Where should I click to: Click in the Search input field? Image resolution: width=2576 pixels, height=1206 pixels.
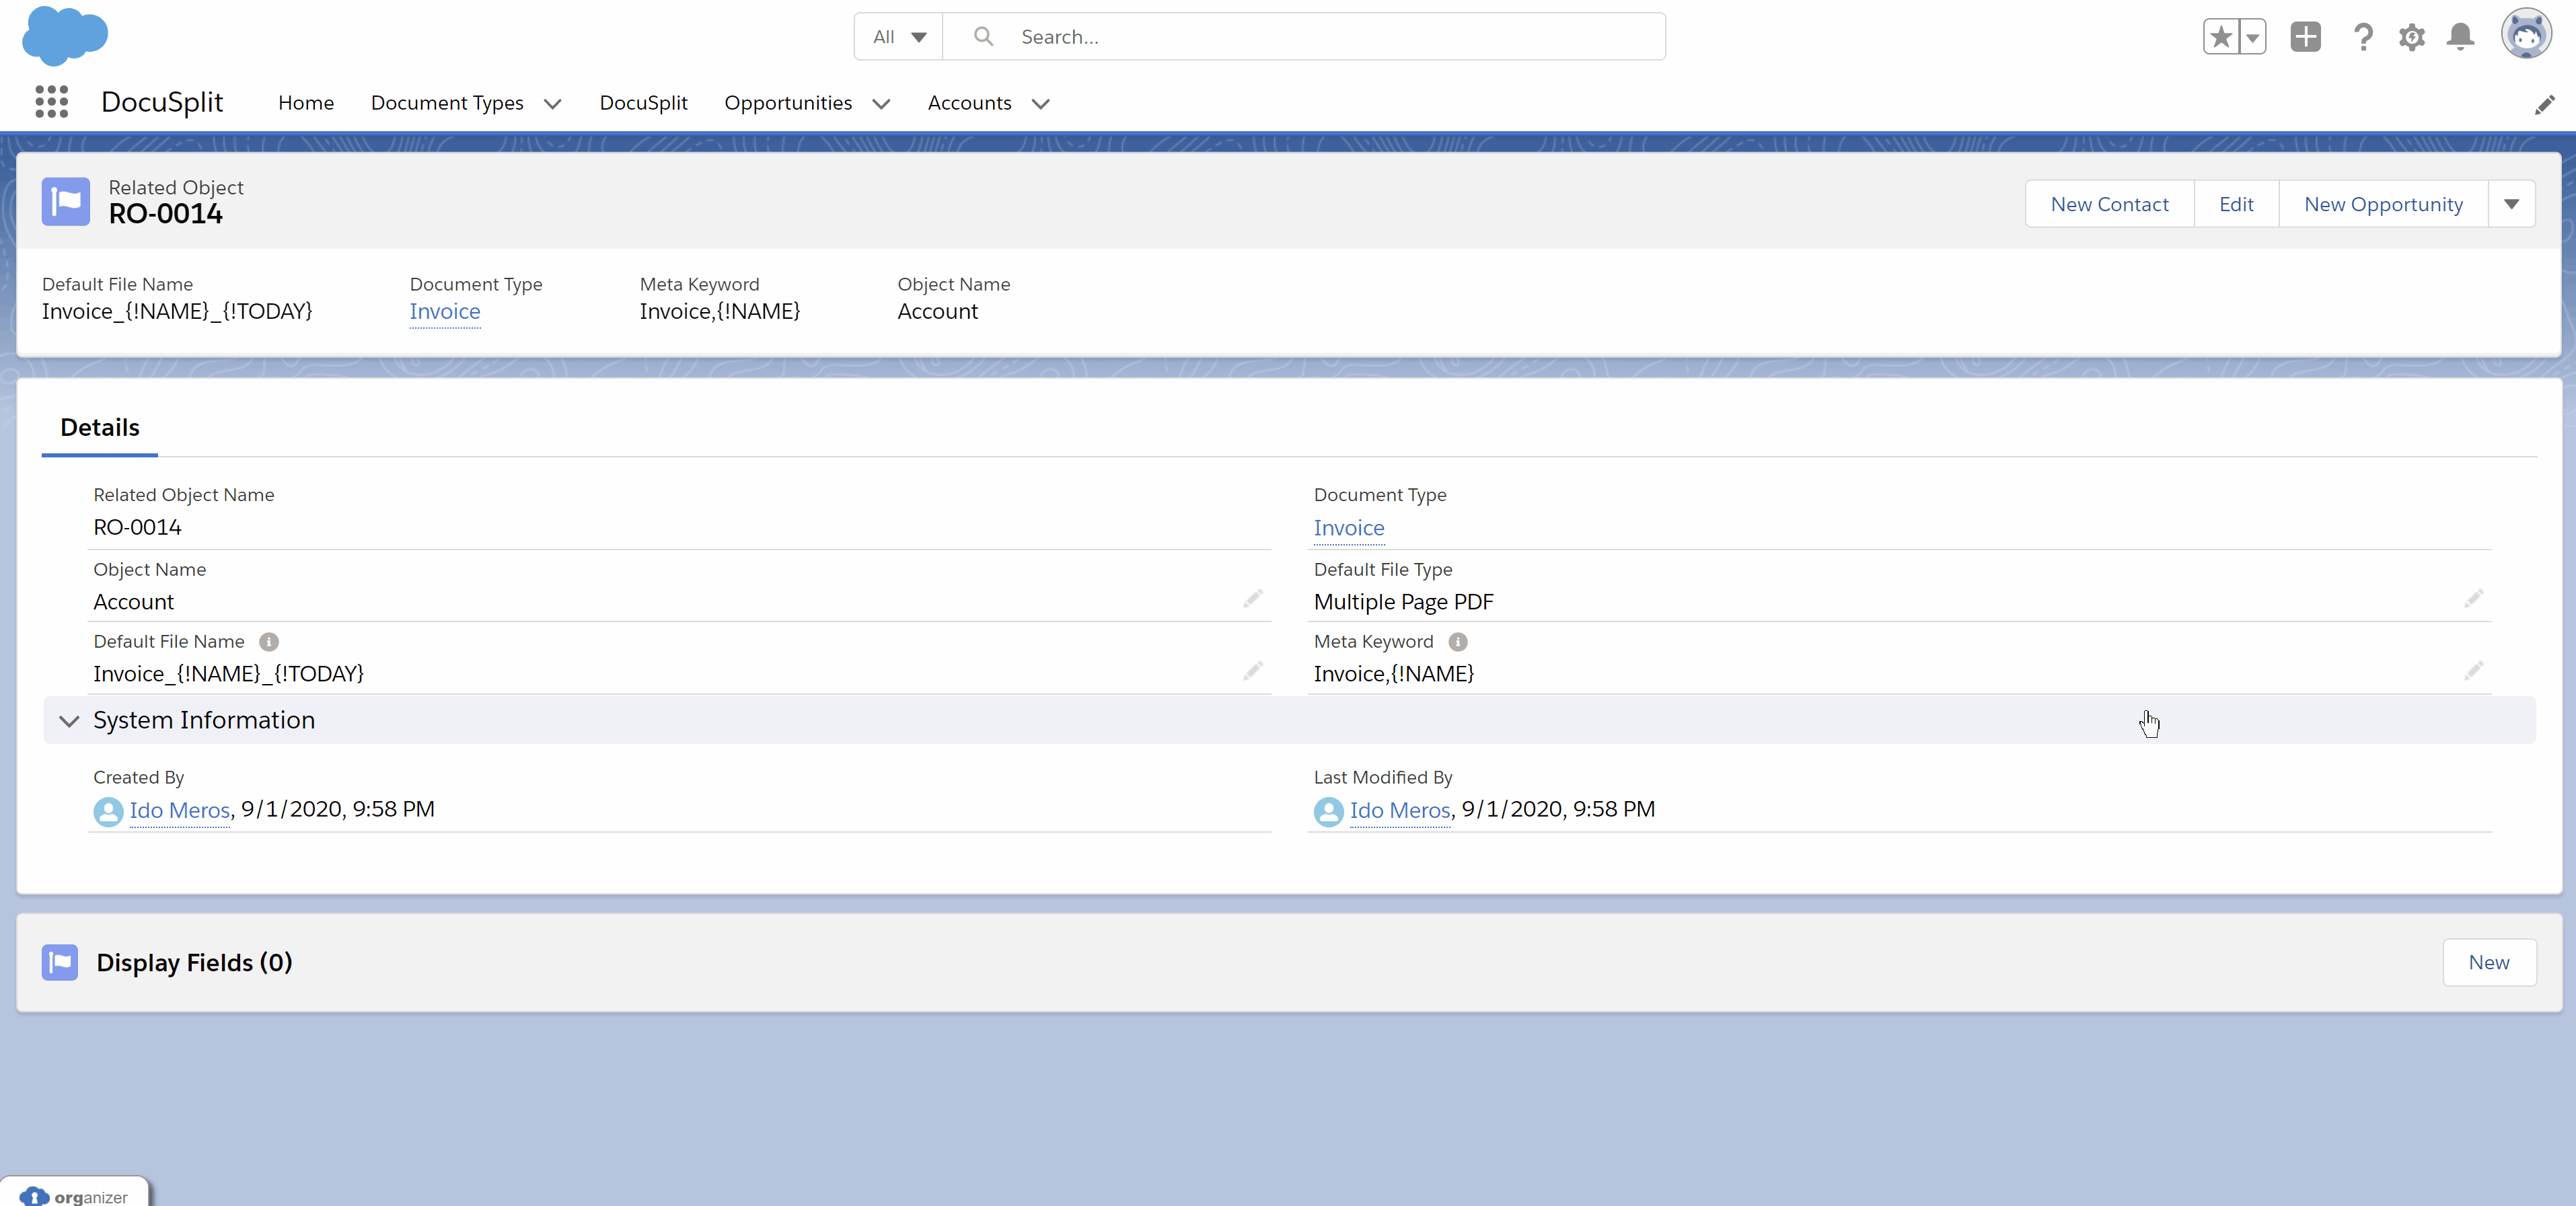point(1300,37)
